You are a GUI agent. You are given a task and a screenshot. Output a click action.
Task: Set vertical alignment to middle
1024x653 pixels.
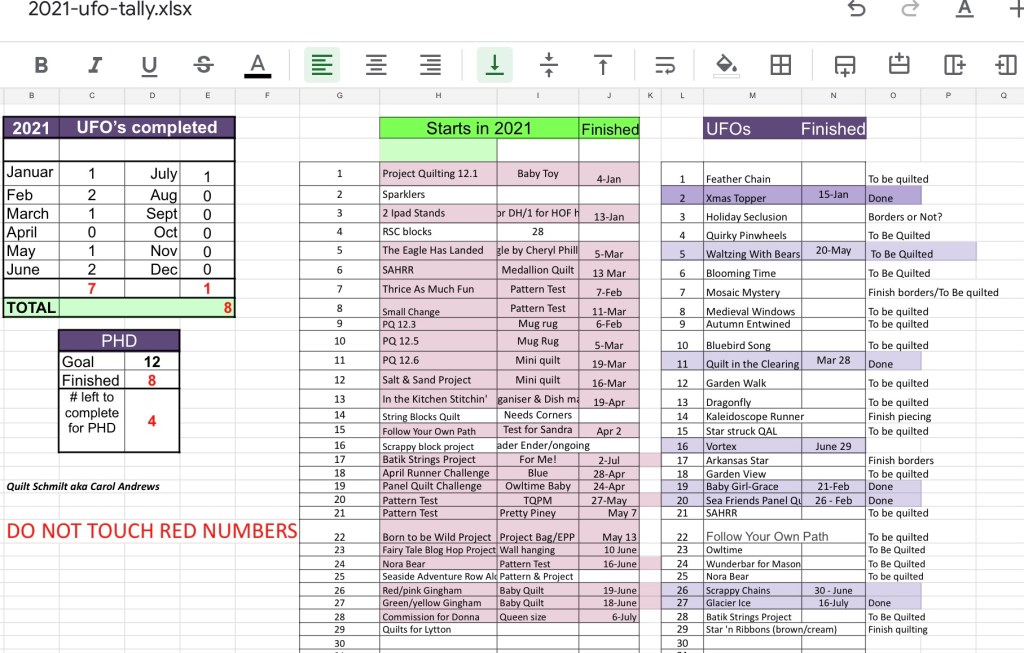click(548, 65)
